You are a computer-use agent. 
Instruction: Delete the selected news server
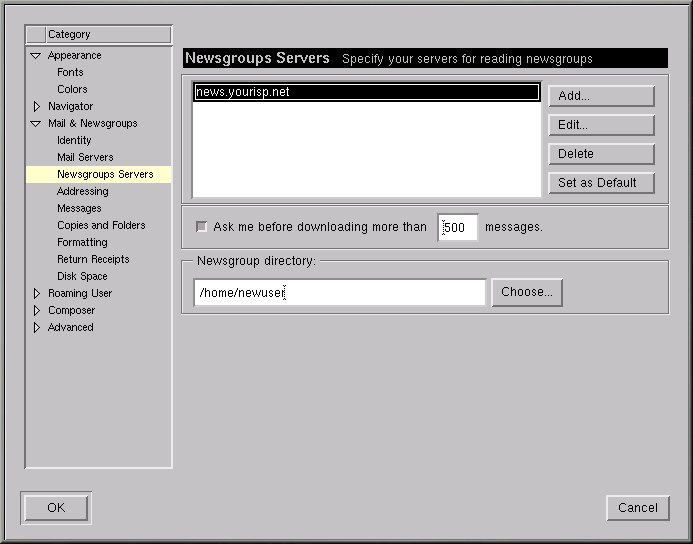click(601, 154)
